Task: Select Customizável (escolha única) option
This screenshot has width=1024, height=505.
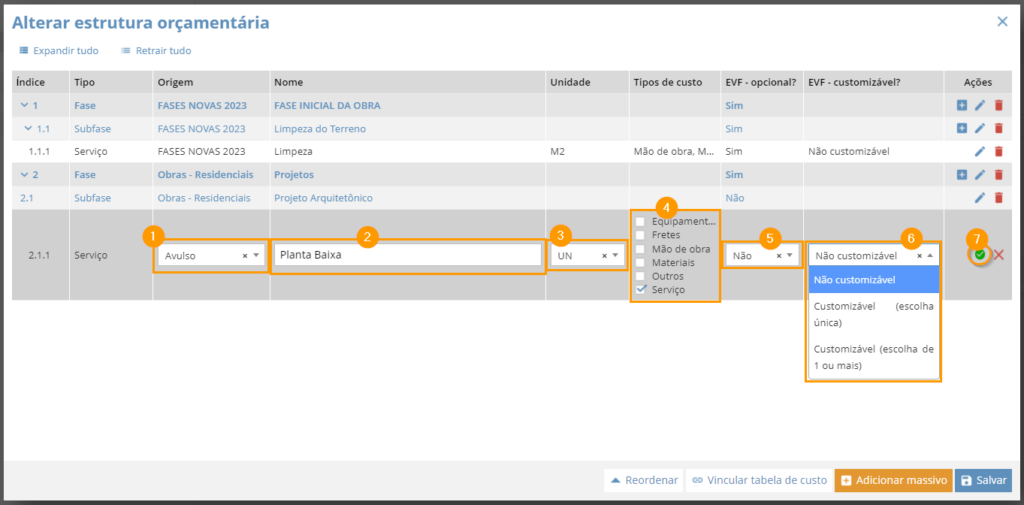Action: [874, 314]
